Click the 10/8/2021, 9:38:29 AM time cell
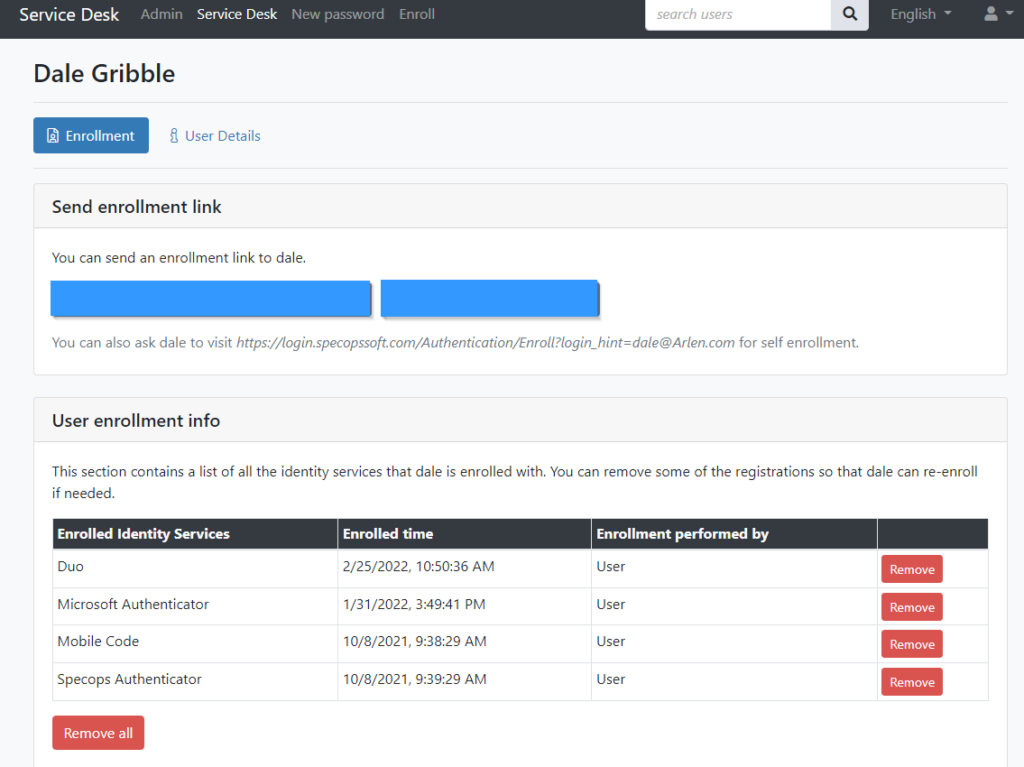 [464, 642]
